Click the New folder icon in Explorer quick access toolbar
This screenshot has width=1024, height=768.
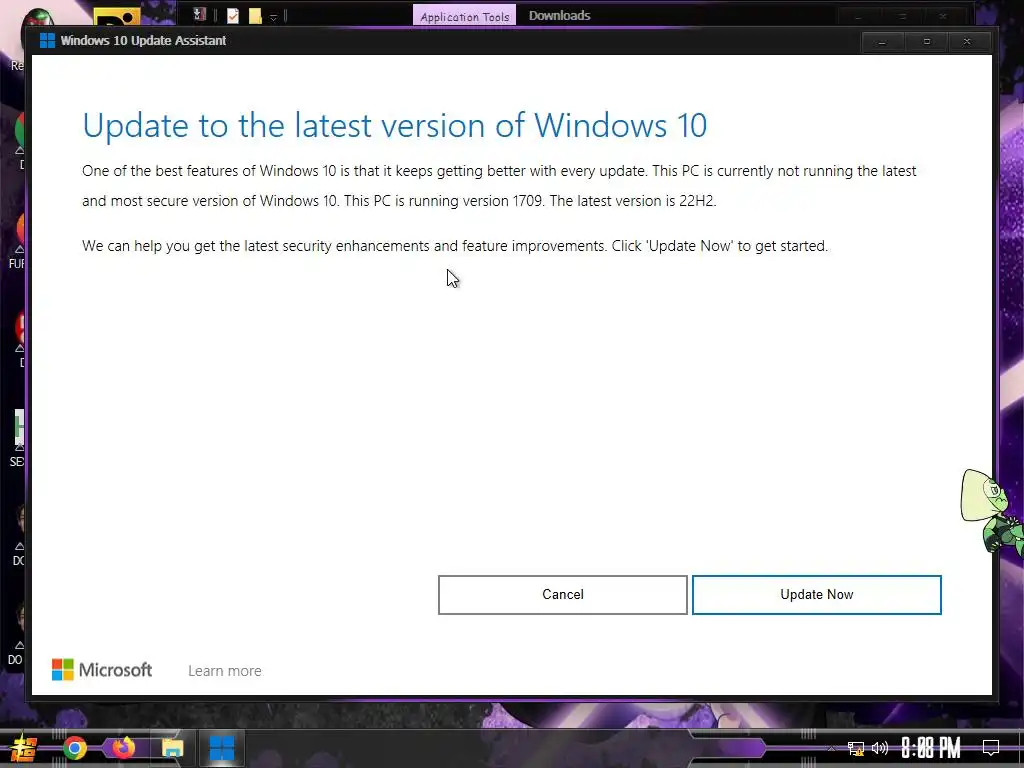pos(255,16)
